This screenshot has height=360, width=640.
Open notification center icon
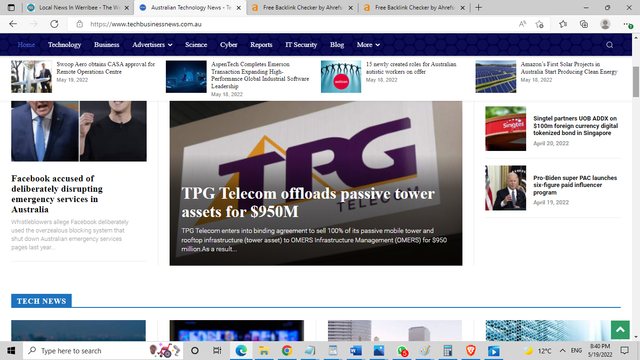pyautogui.click(x=624, y=351)
